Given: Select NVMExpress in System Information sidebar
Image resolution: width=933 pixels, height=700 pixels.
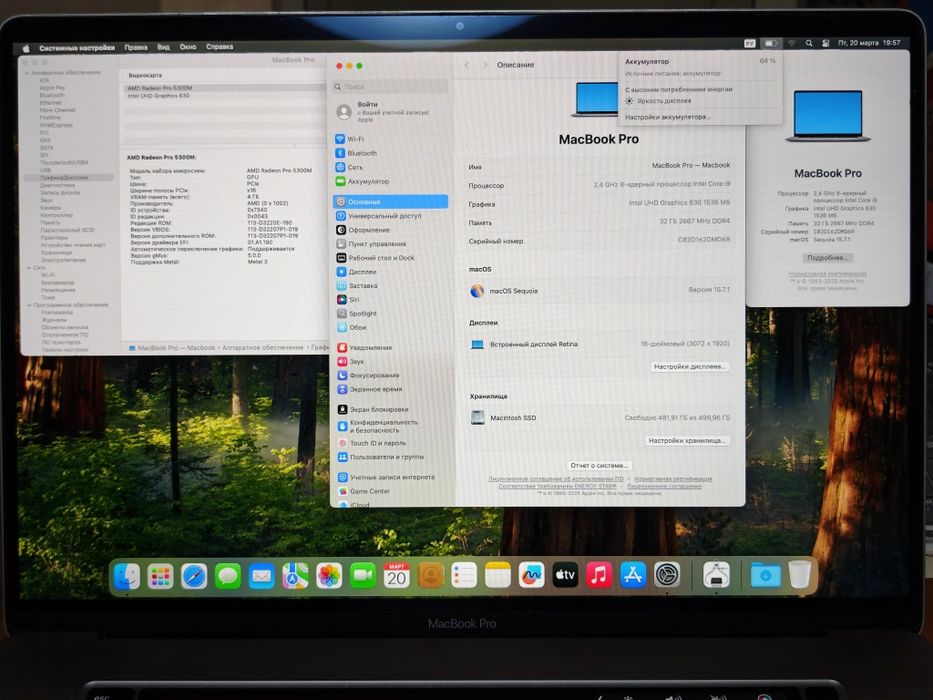Looking at the screenshot, I should pyautogui.click(x=56, y=125).
